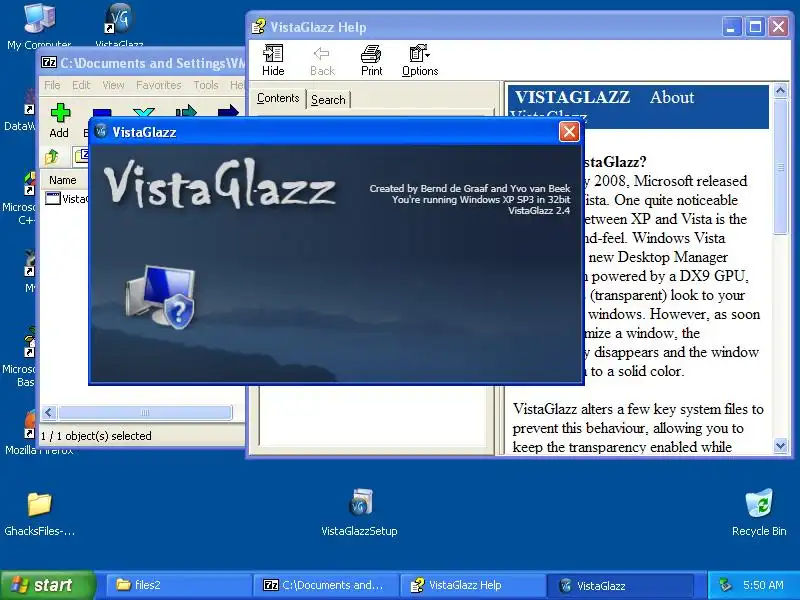Viewport: 800px width, 600px height.
Task: Switch to VistaGlazz Help taskbar button
Action: tap(472, 585)
